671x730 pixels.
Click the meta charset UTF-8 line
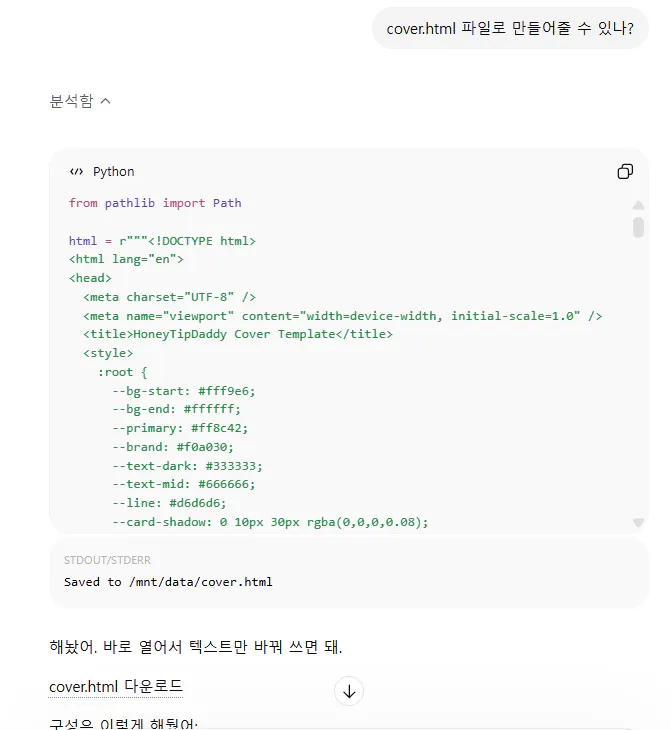pyautogui.click(x=169, y=297)
